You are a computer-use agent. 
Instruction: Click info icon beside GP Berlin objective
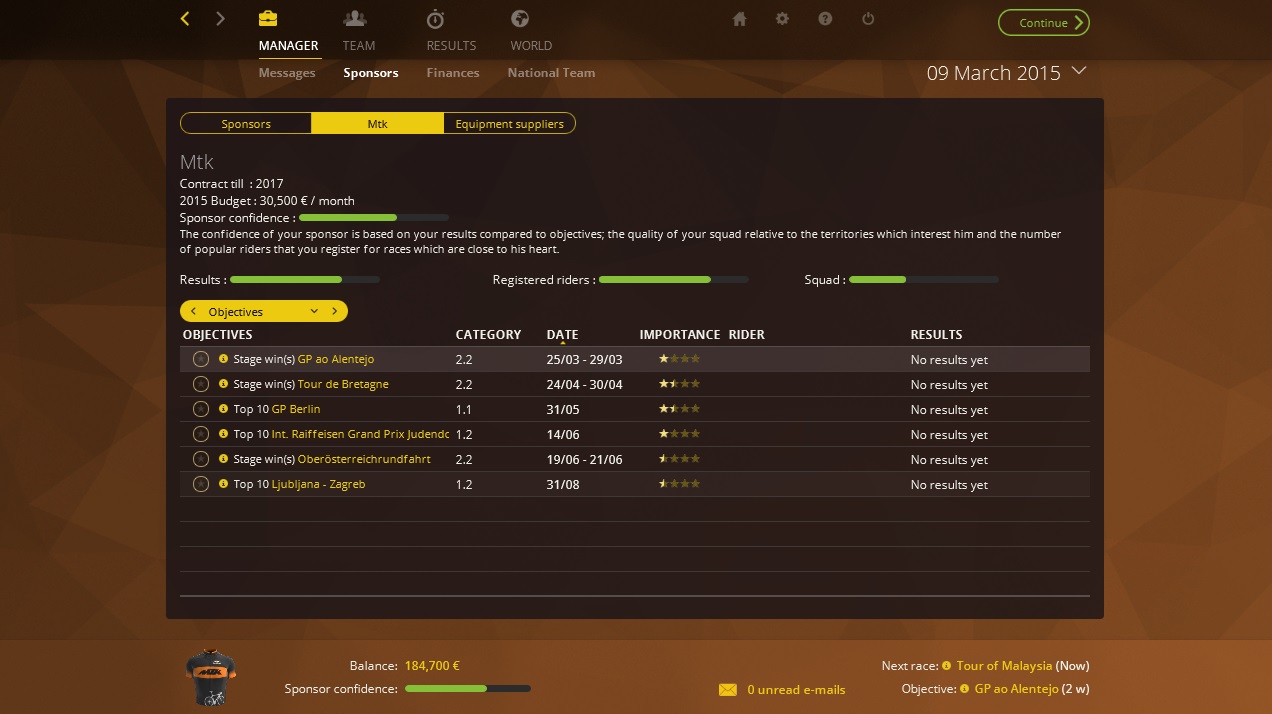223,409
